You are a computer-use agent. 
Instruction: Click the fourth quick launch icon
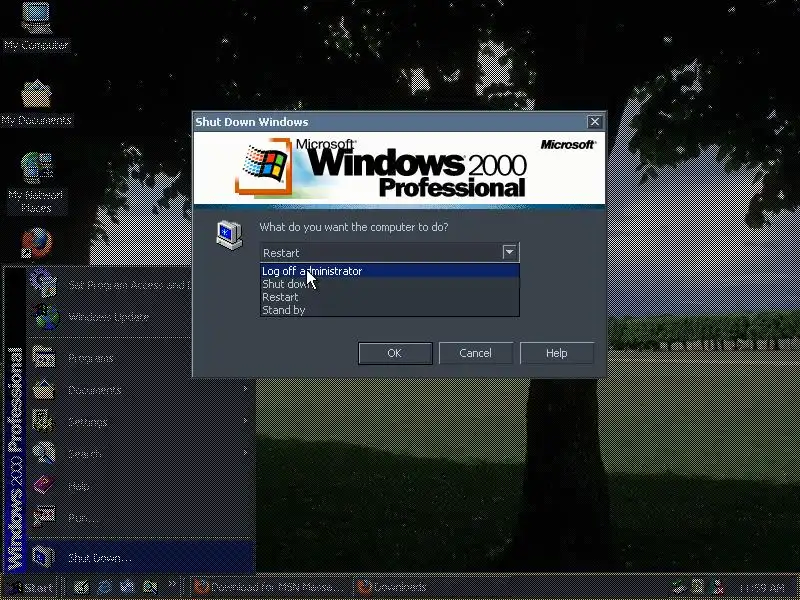point(150,587)
